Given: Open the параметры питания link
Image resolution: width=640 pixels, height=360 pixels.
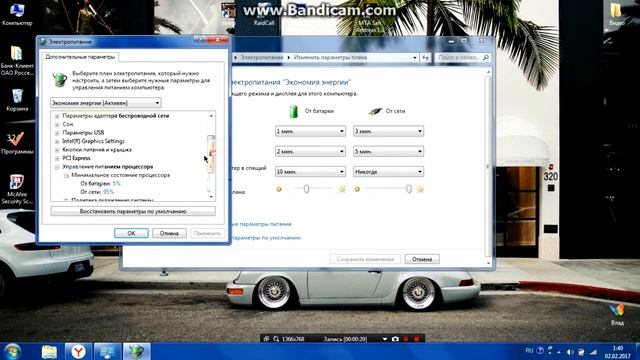Looking at the screenshot, I should pyautogui.click(x=261, y=224).
